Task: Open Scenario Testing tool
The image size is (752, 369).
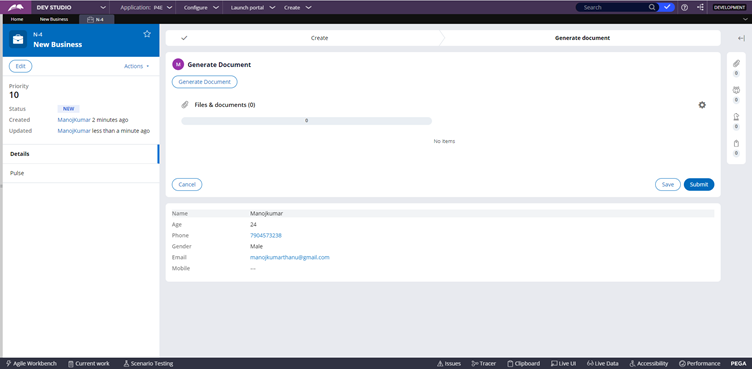Action: coord(148,364)
